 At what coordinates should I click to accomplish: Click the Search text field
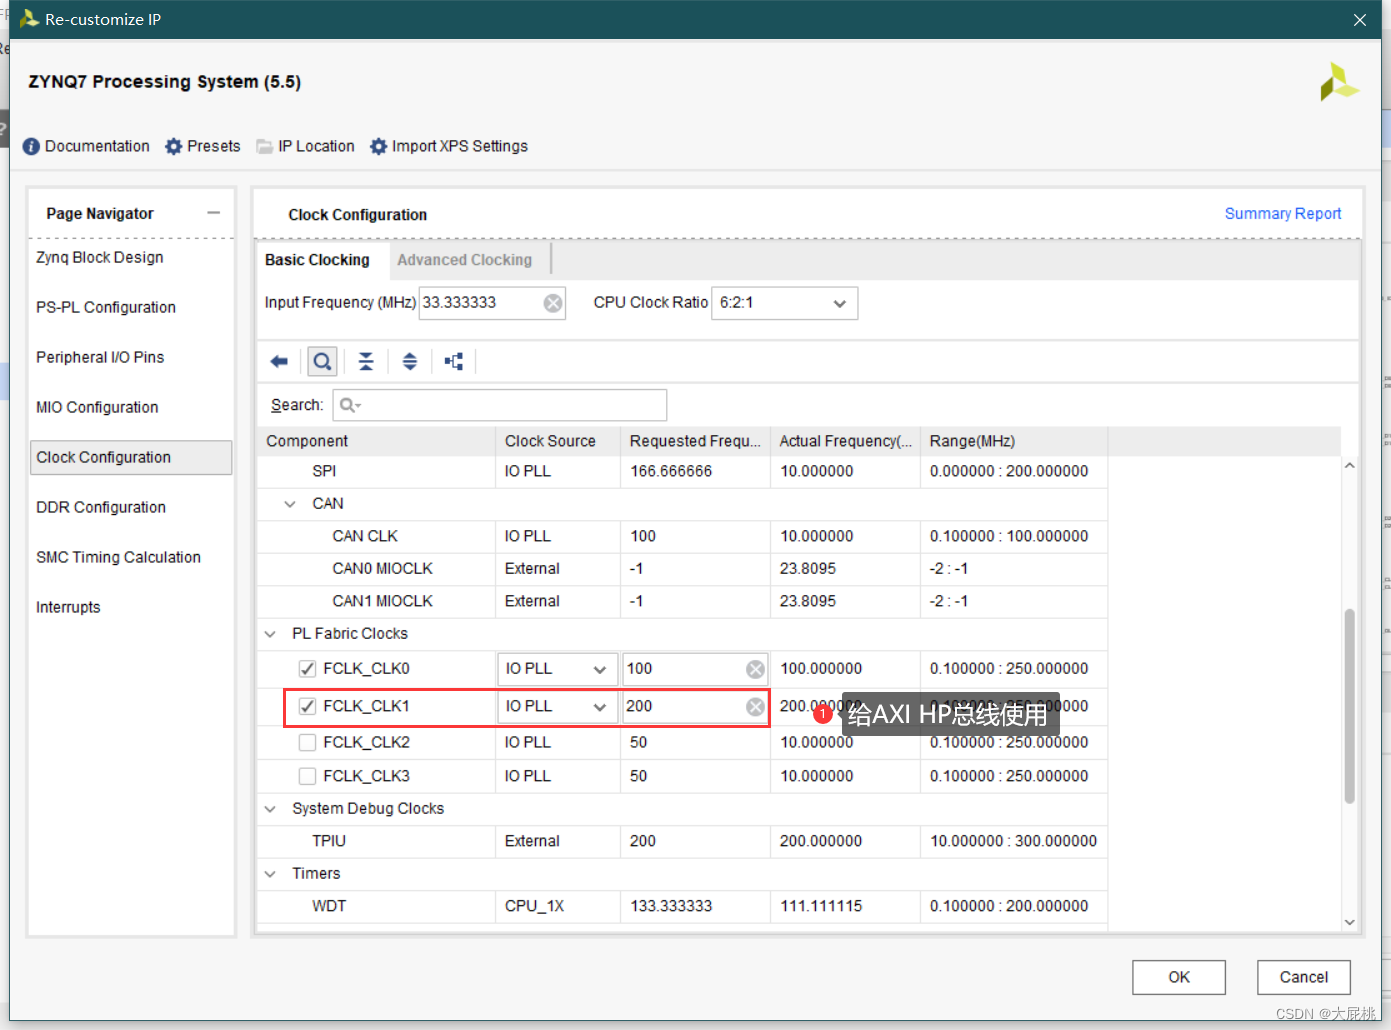(x=500, y=405)
